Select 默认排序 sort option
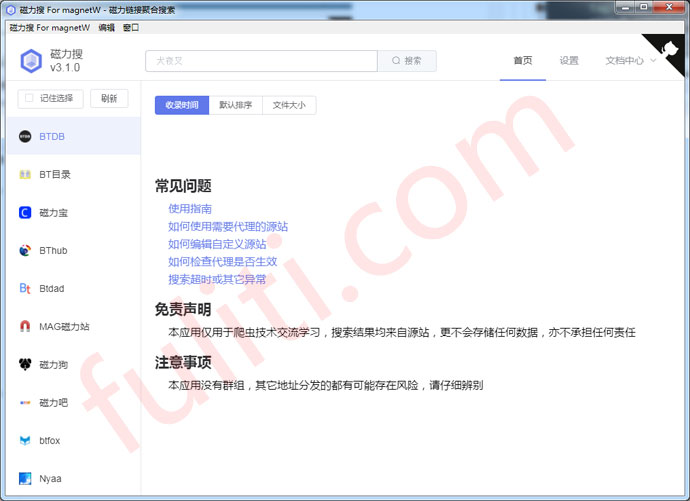 point(236,105)
